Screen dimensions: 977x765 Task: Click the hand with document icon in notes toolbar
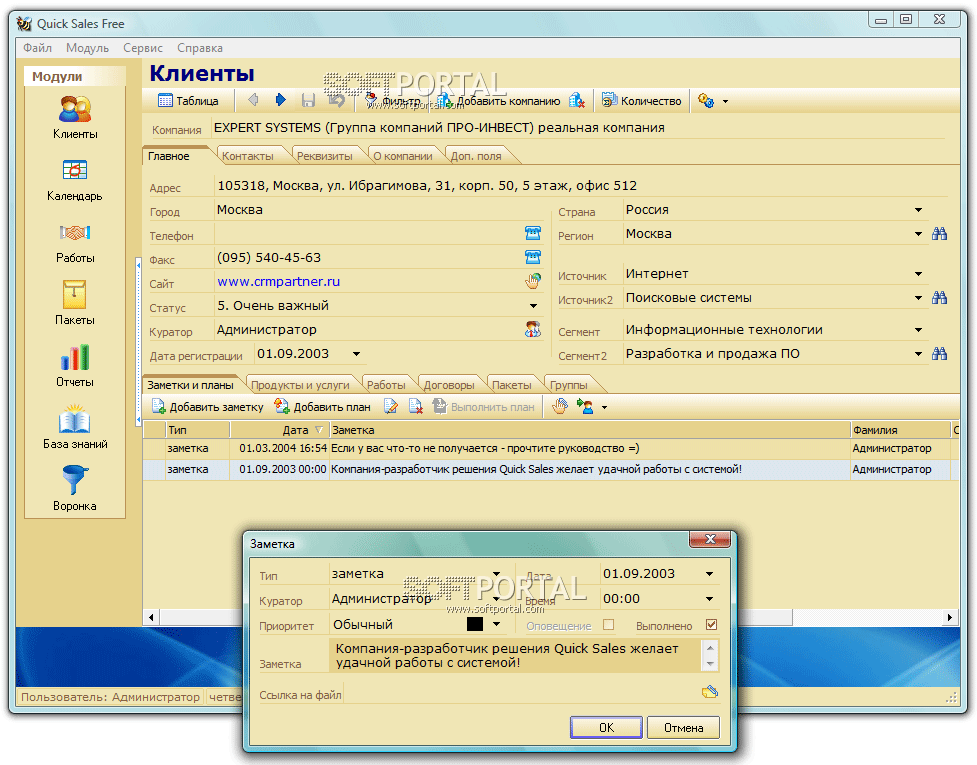(560, 407)
